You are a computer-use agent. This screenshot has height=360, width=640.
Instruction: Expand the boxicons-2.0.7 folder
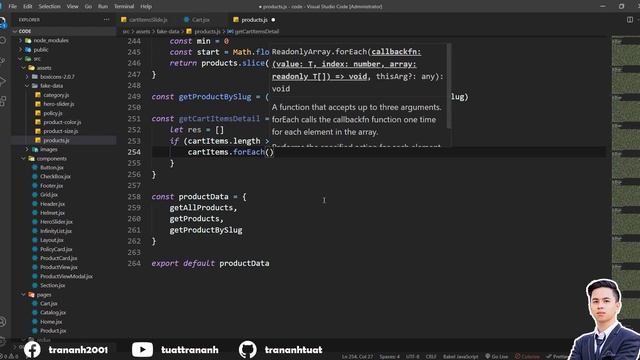pyautogui.click(x=27, y=77)
